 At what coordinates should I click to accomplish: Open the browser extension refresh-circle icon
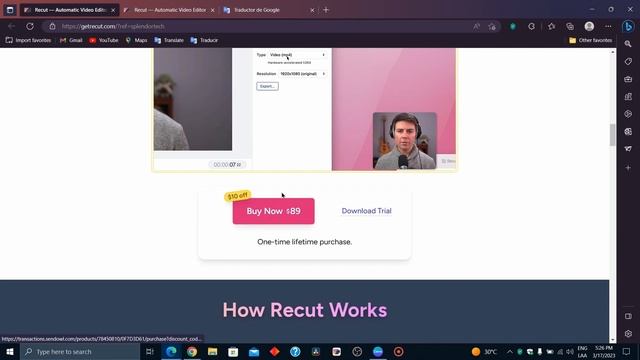click(531, 27)
